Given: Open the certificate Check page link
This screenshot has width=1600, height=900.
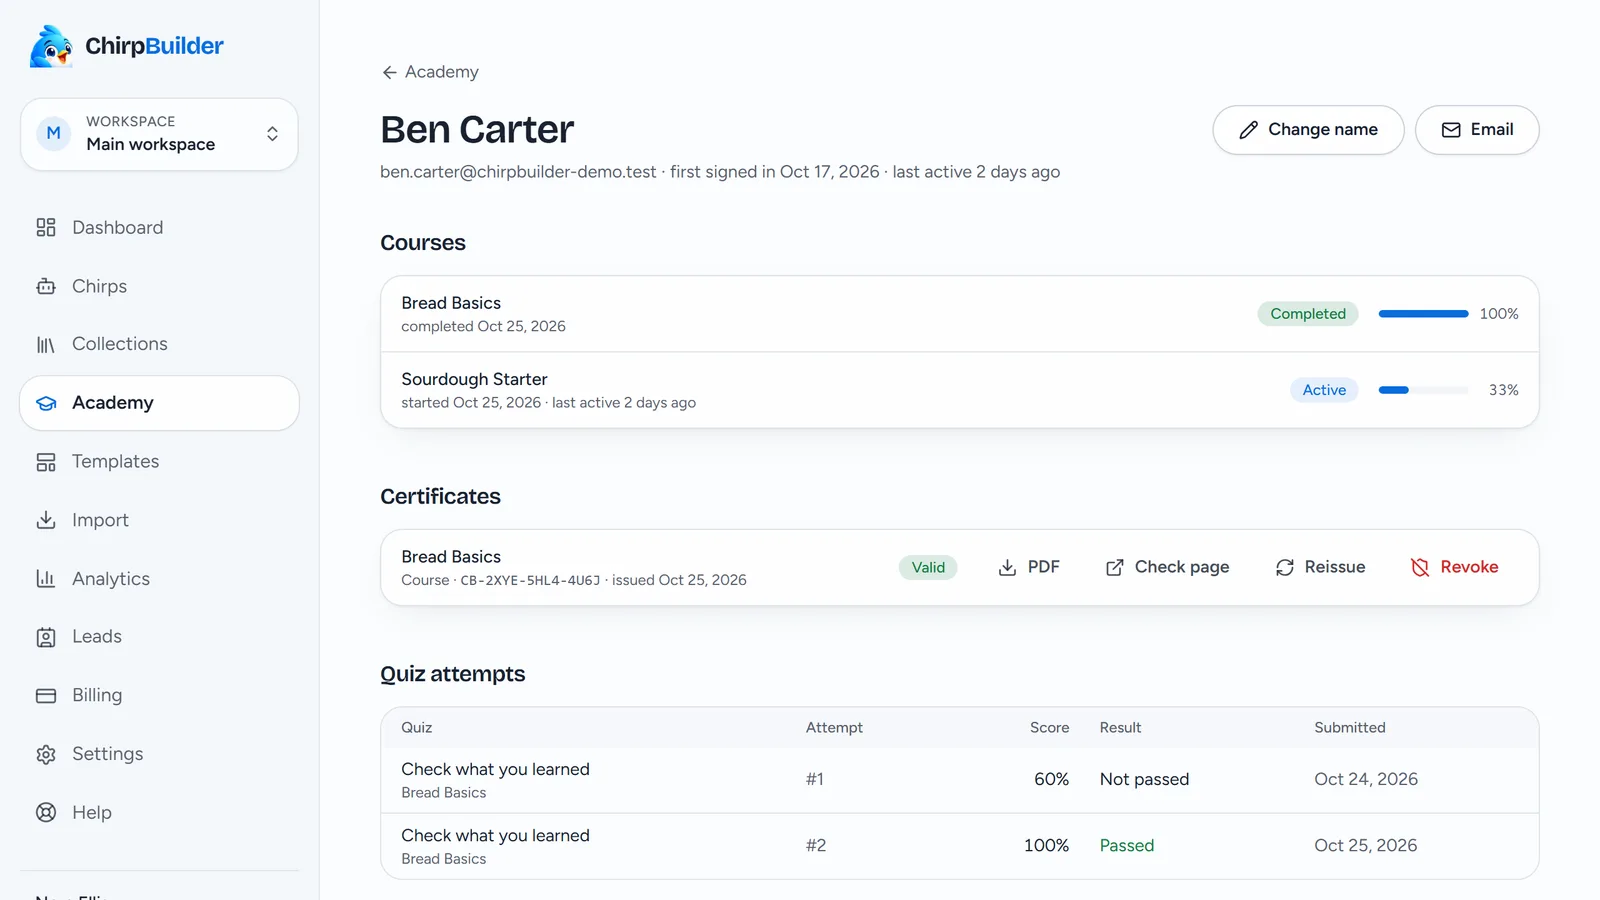Looking at the screenshot, I should 1167,567.
